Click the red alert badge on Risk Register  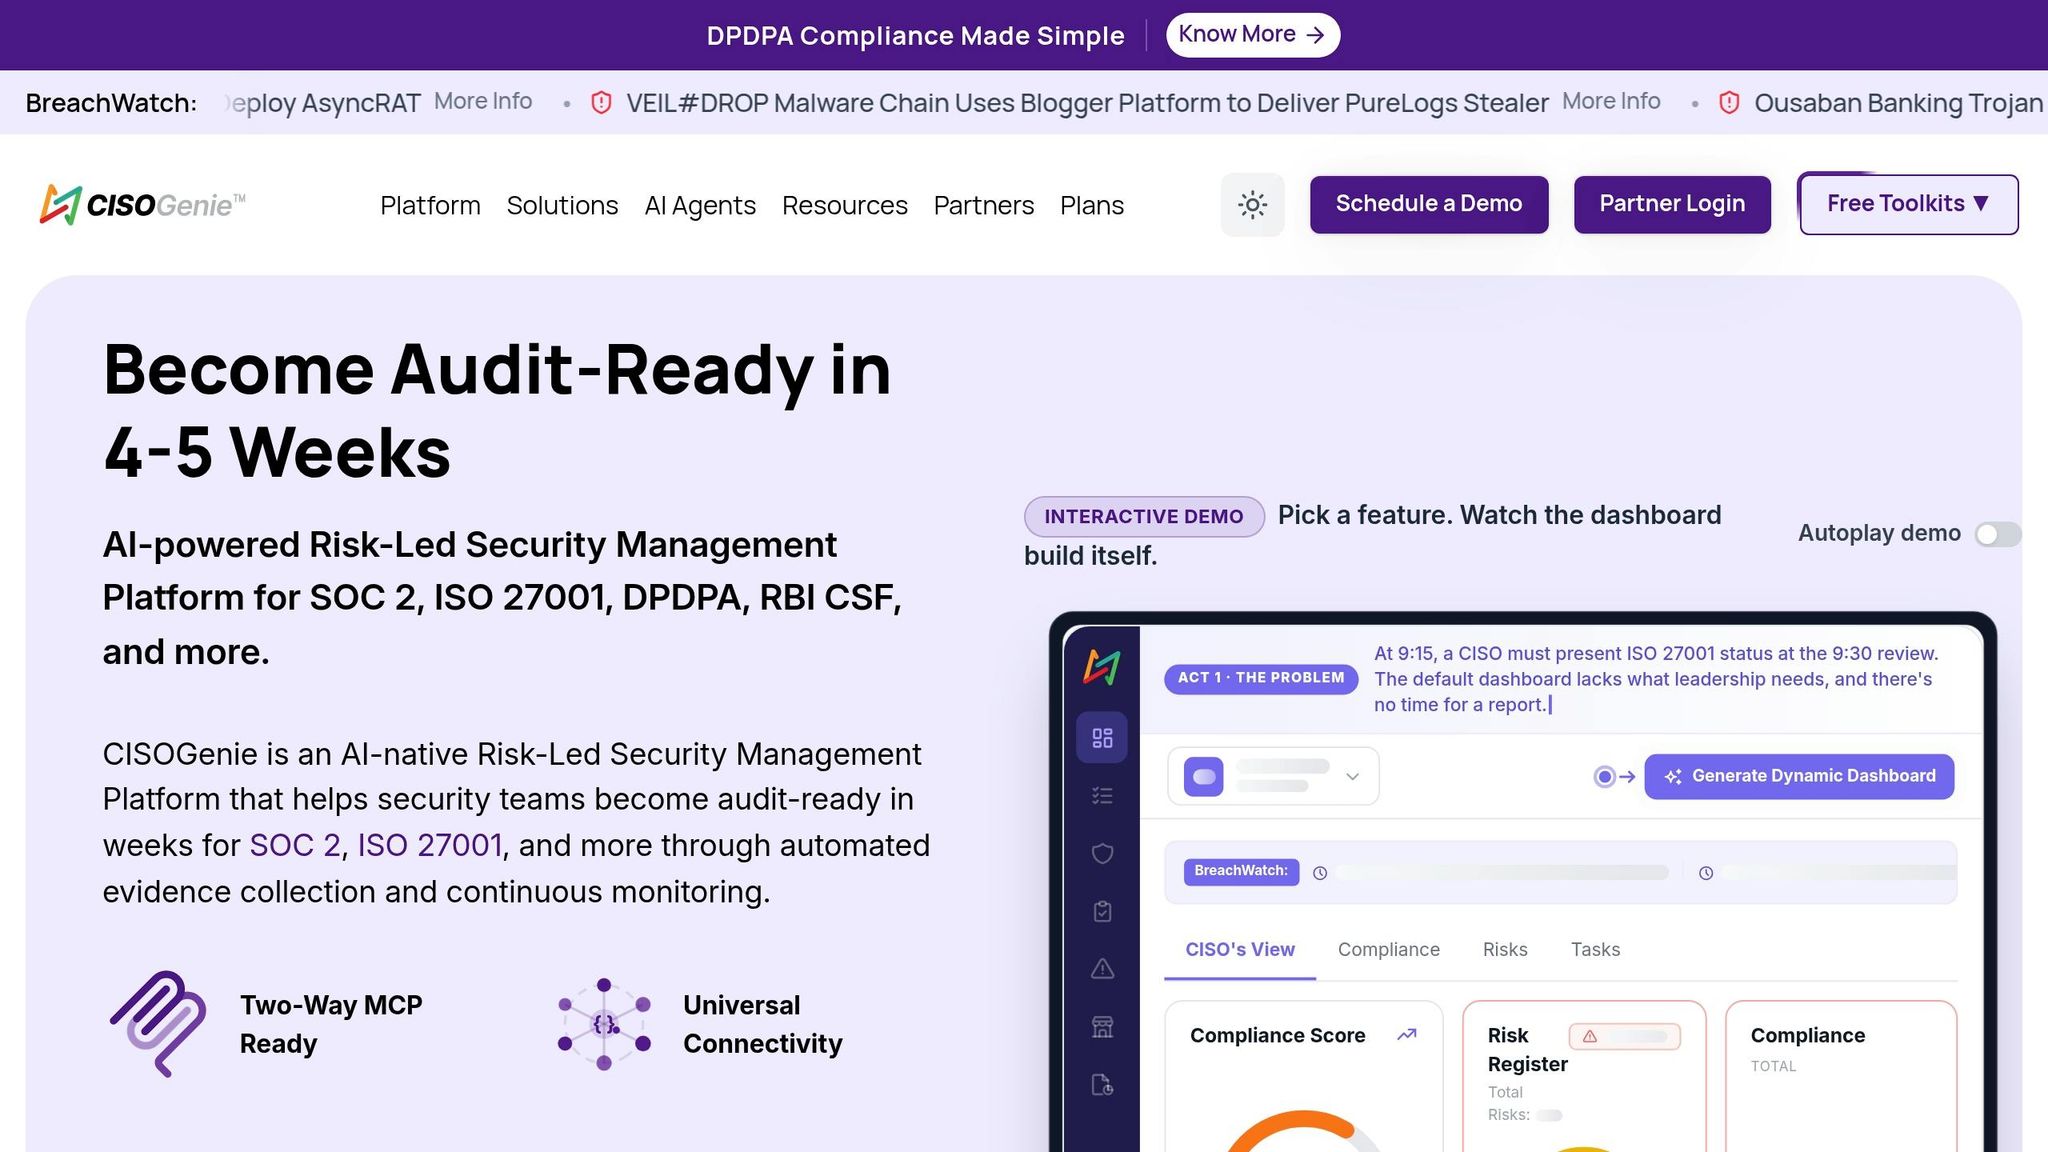pos(1624,1037)
